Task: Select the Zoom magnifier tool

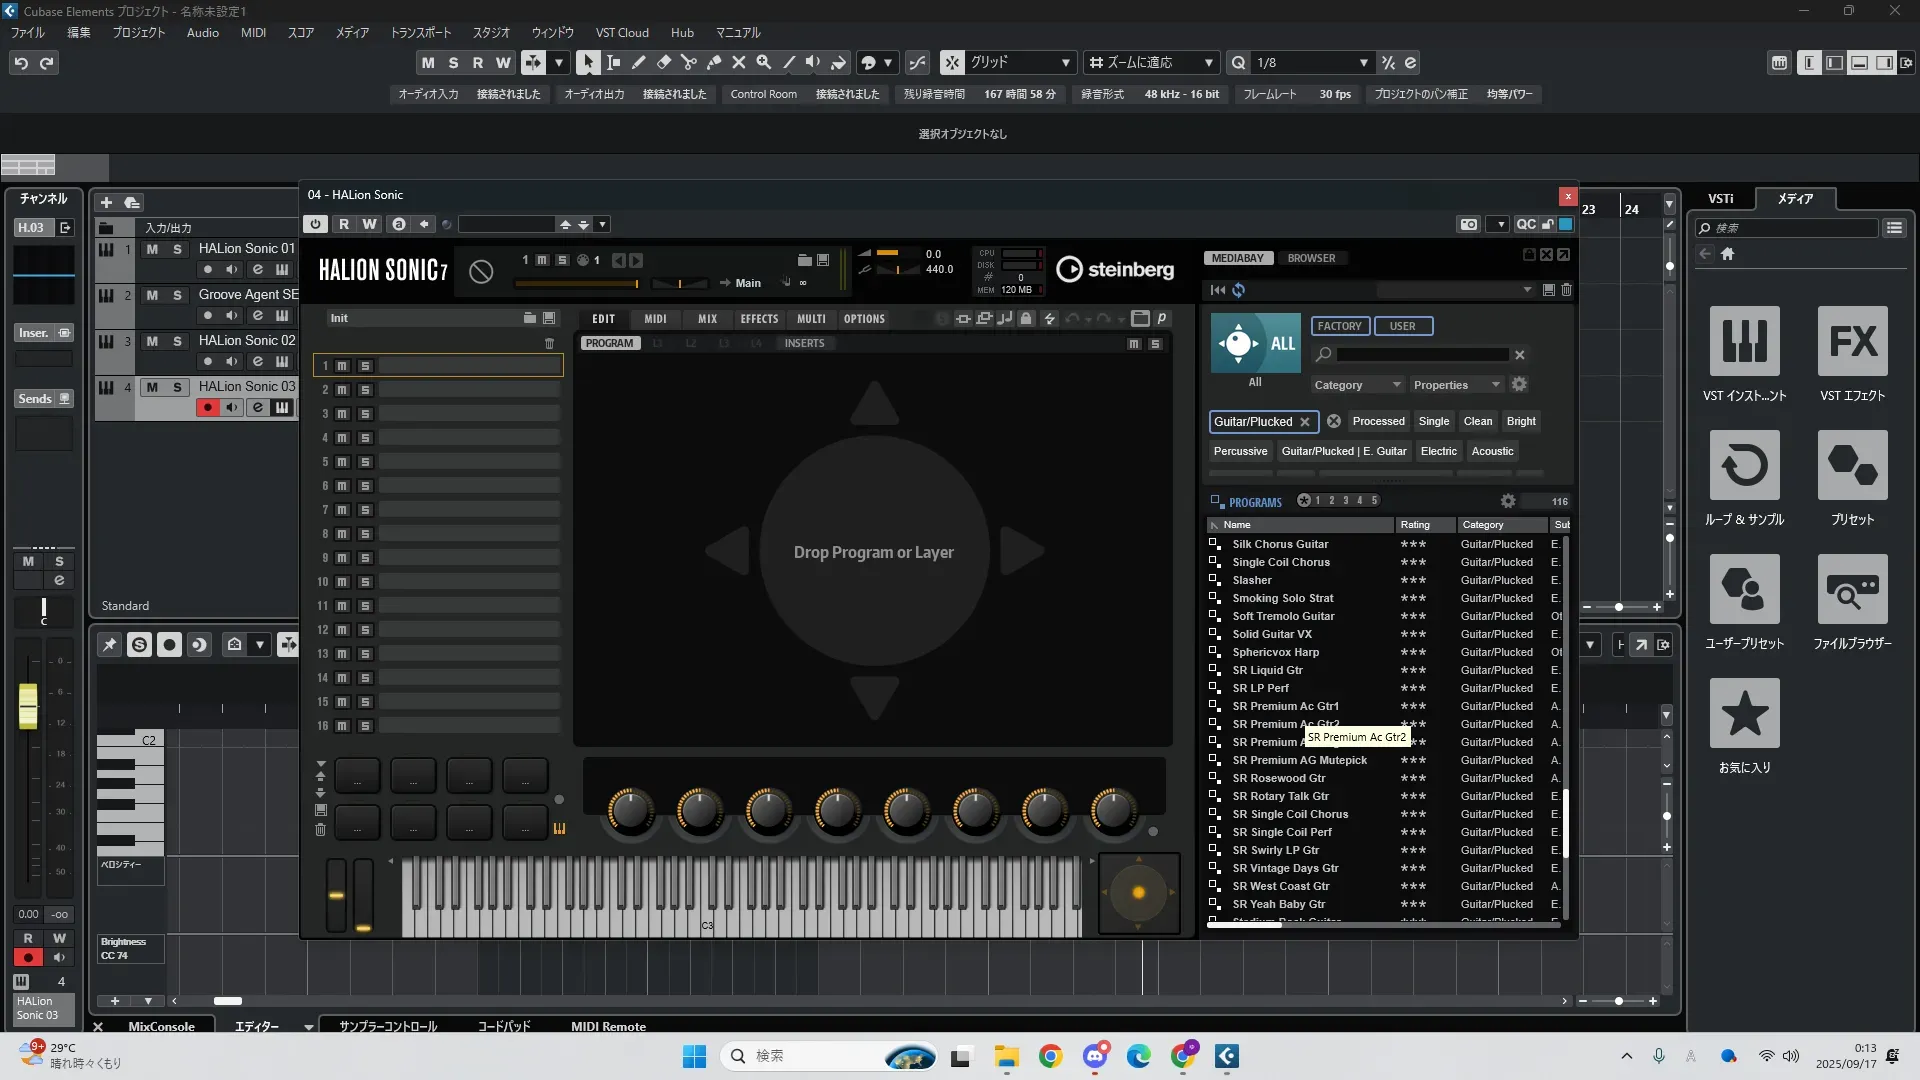Action: 764,62
